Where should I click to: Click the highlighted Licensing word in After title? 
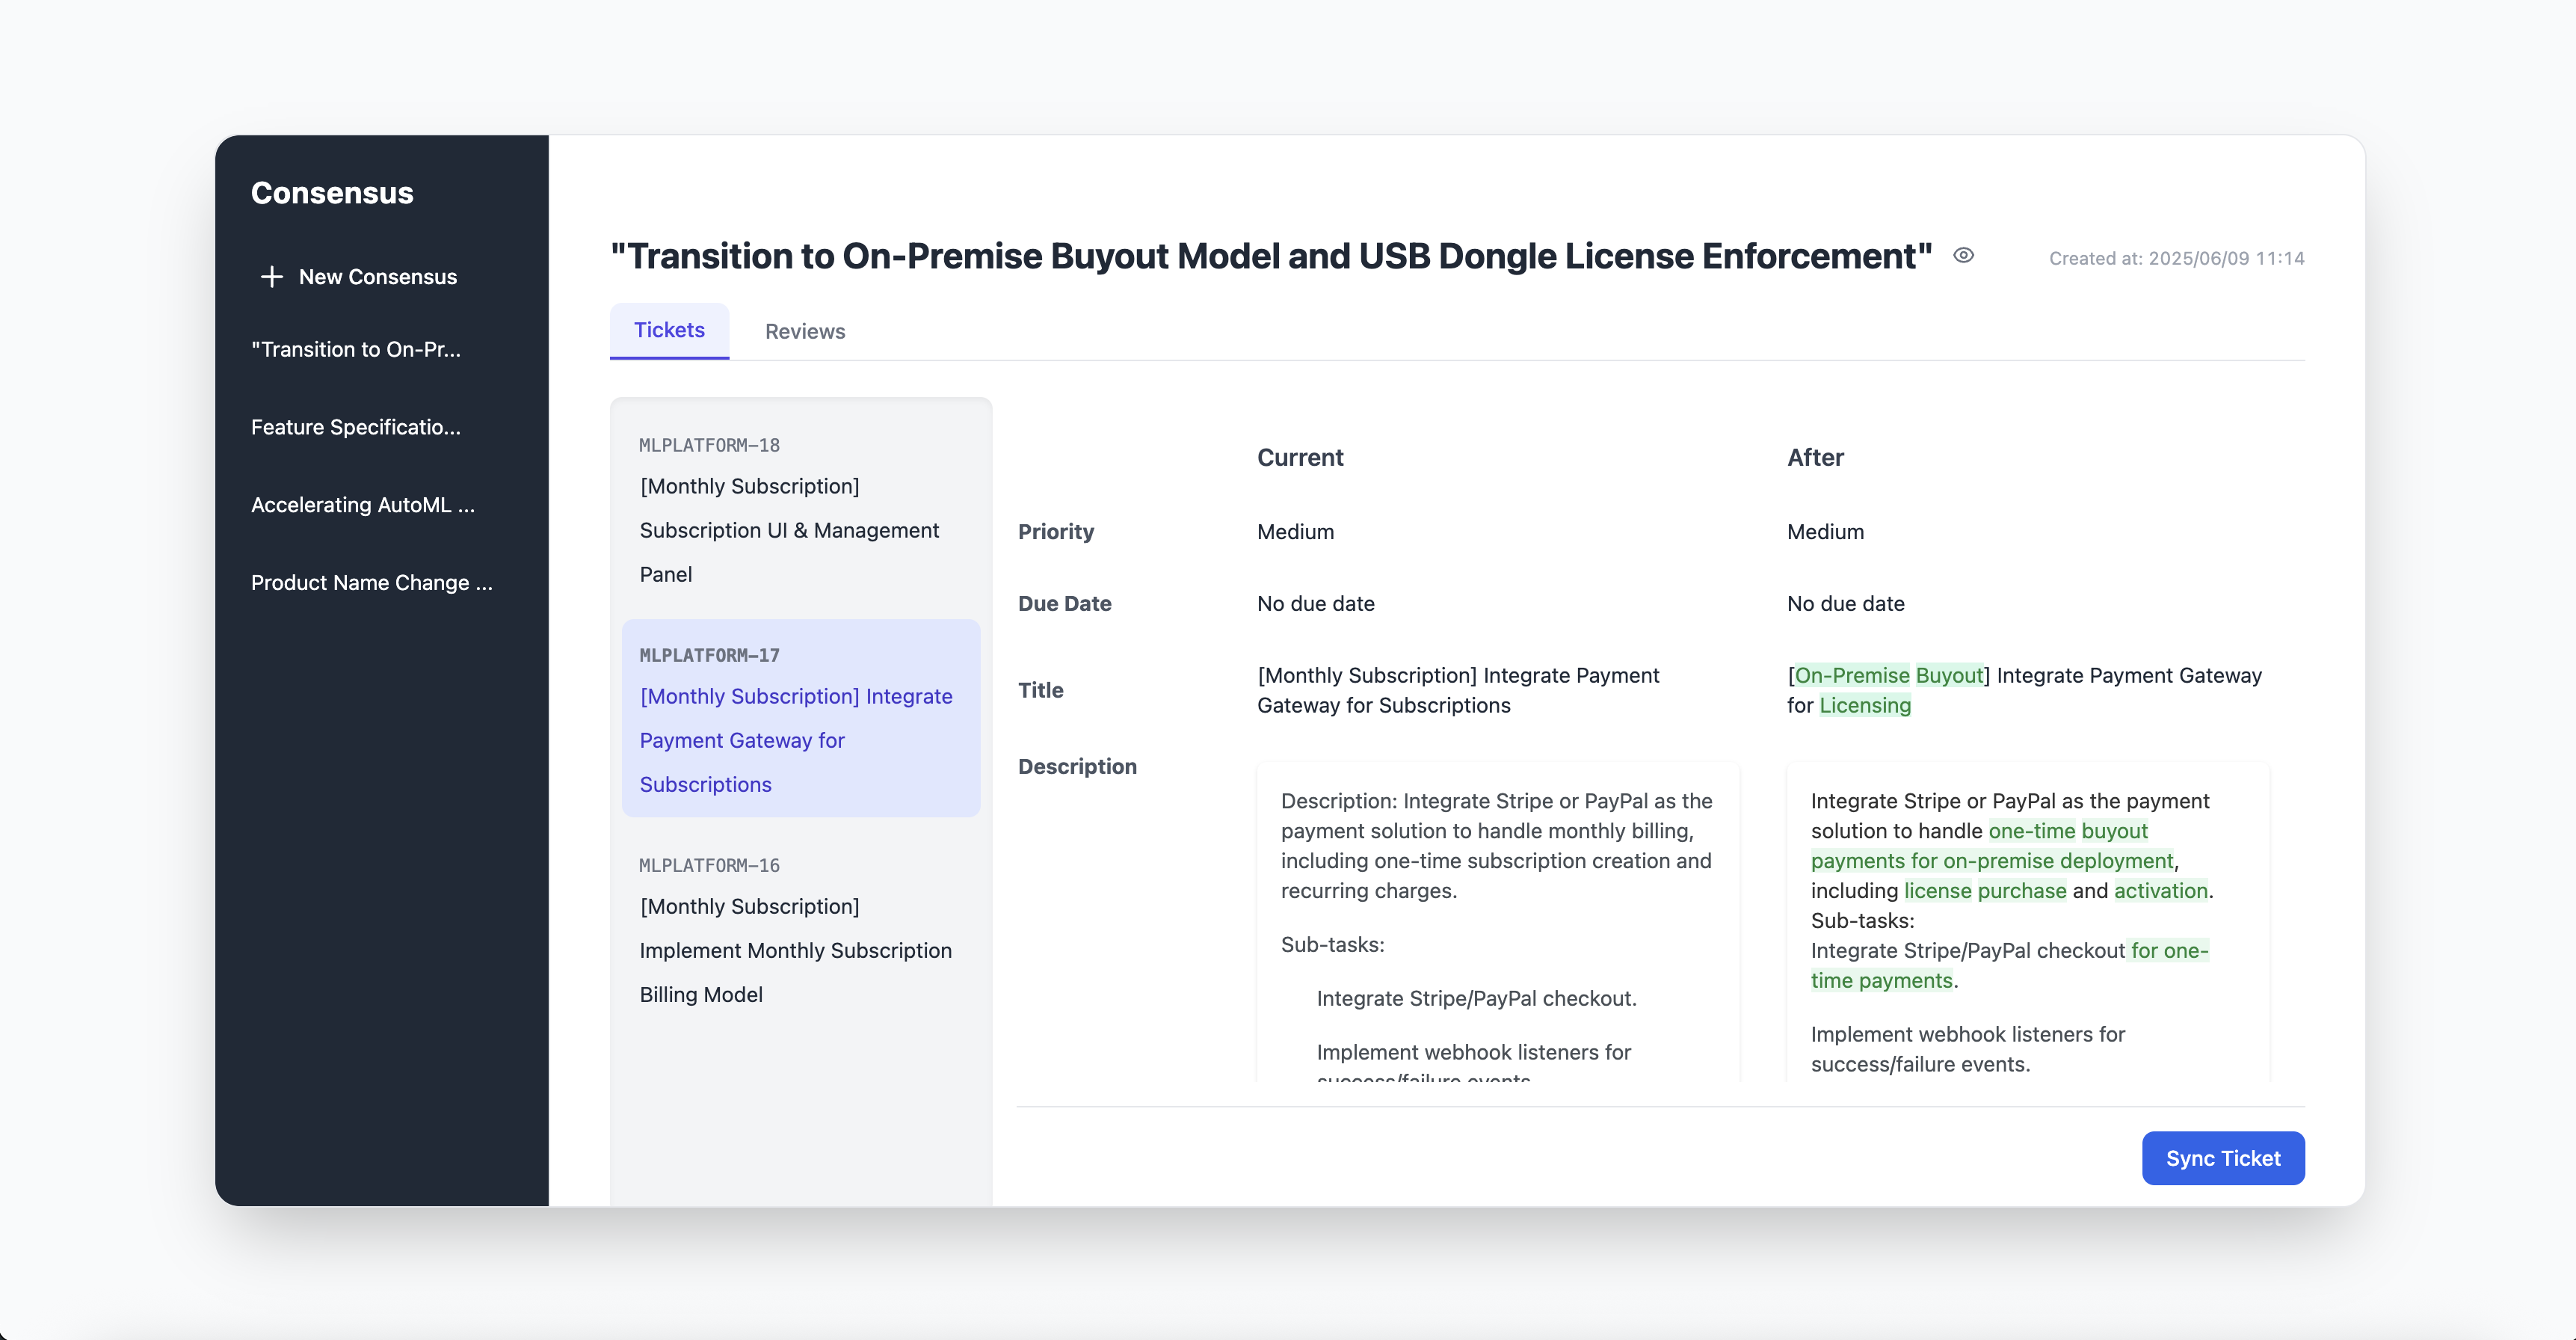coord(1864,706)
